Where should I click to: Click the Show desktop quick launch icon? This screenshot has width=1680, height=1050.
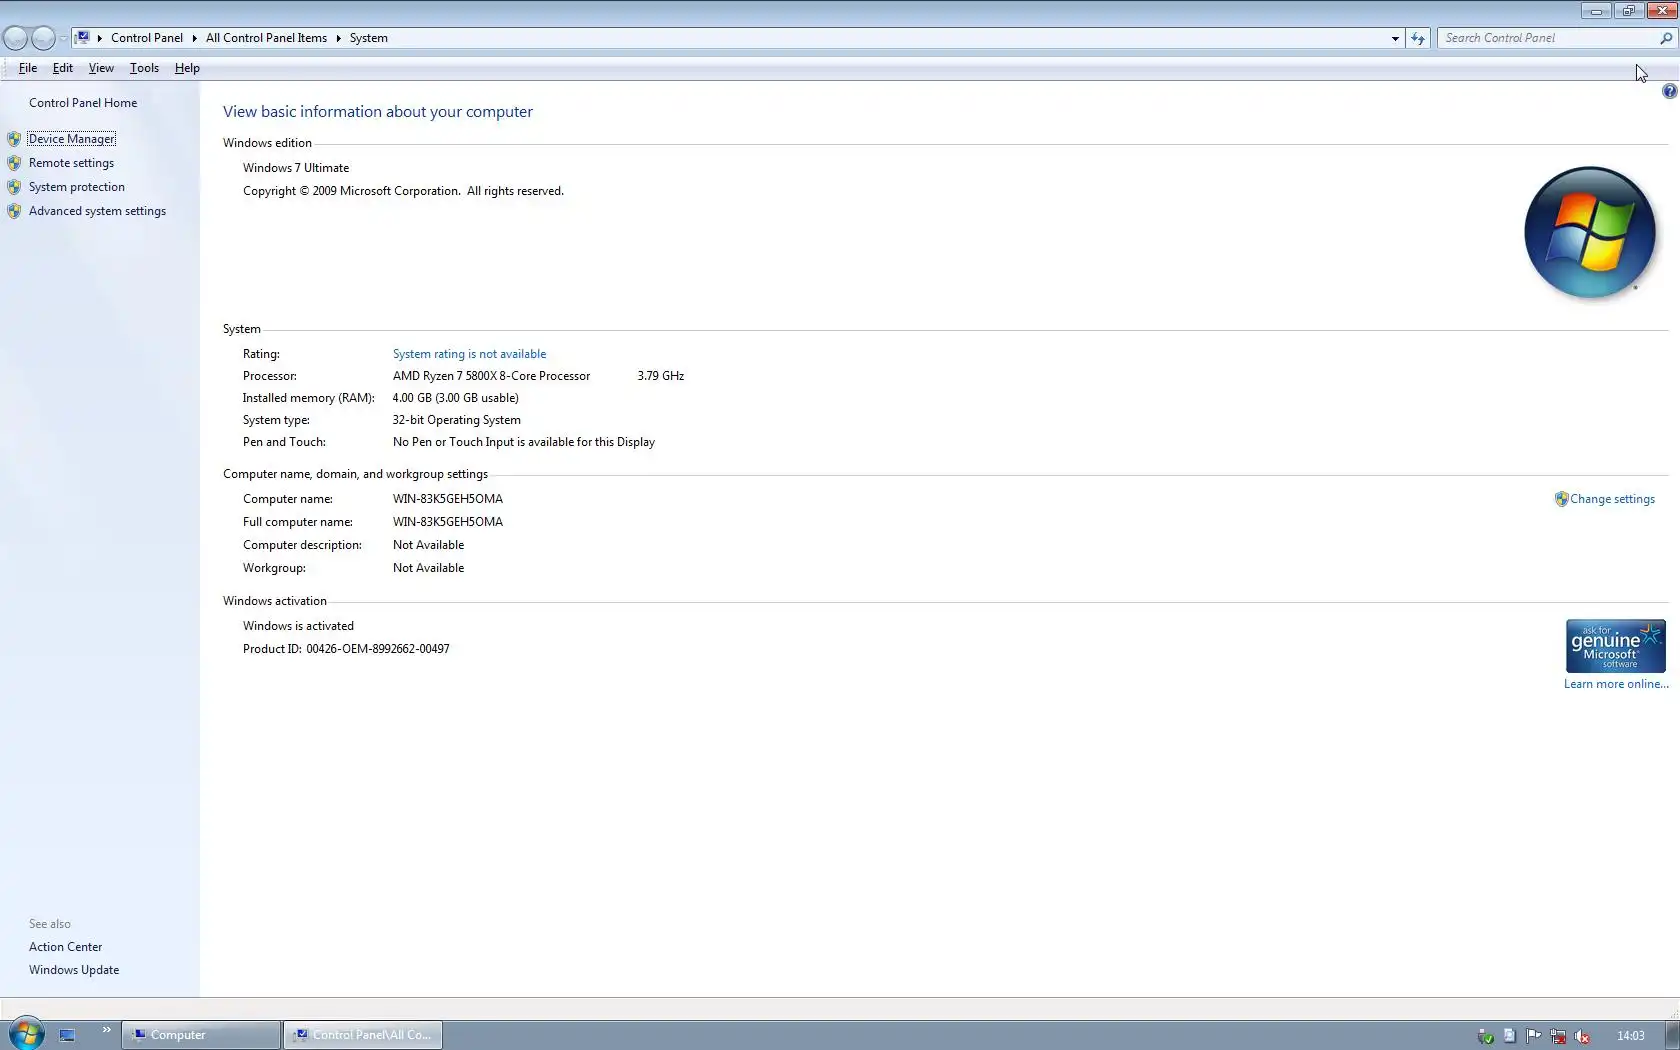[67, 1035]
